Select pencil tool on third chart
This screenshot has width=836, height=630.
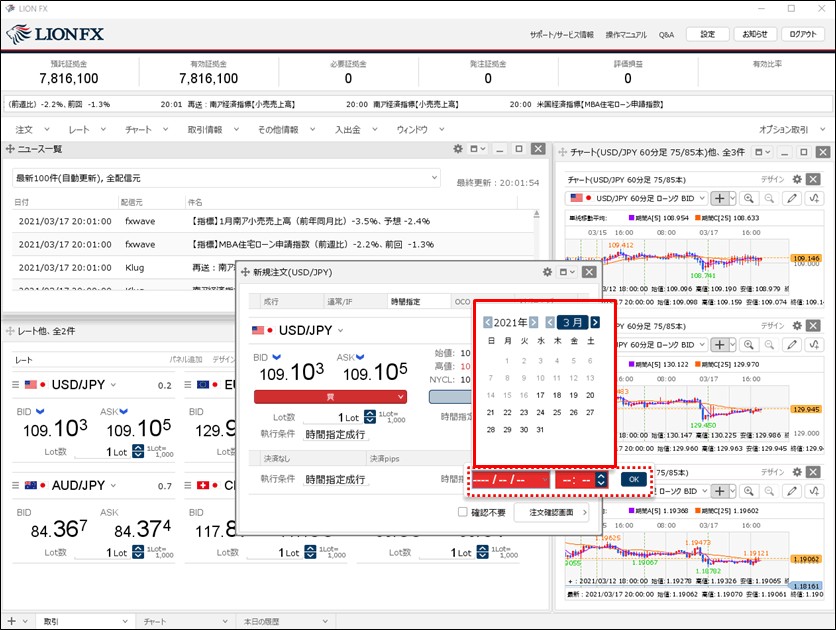[x=792, y=491]
